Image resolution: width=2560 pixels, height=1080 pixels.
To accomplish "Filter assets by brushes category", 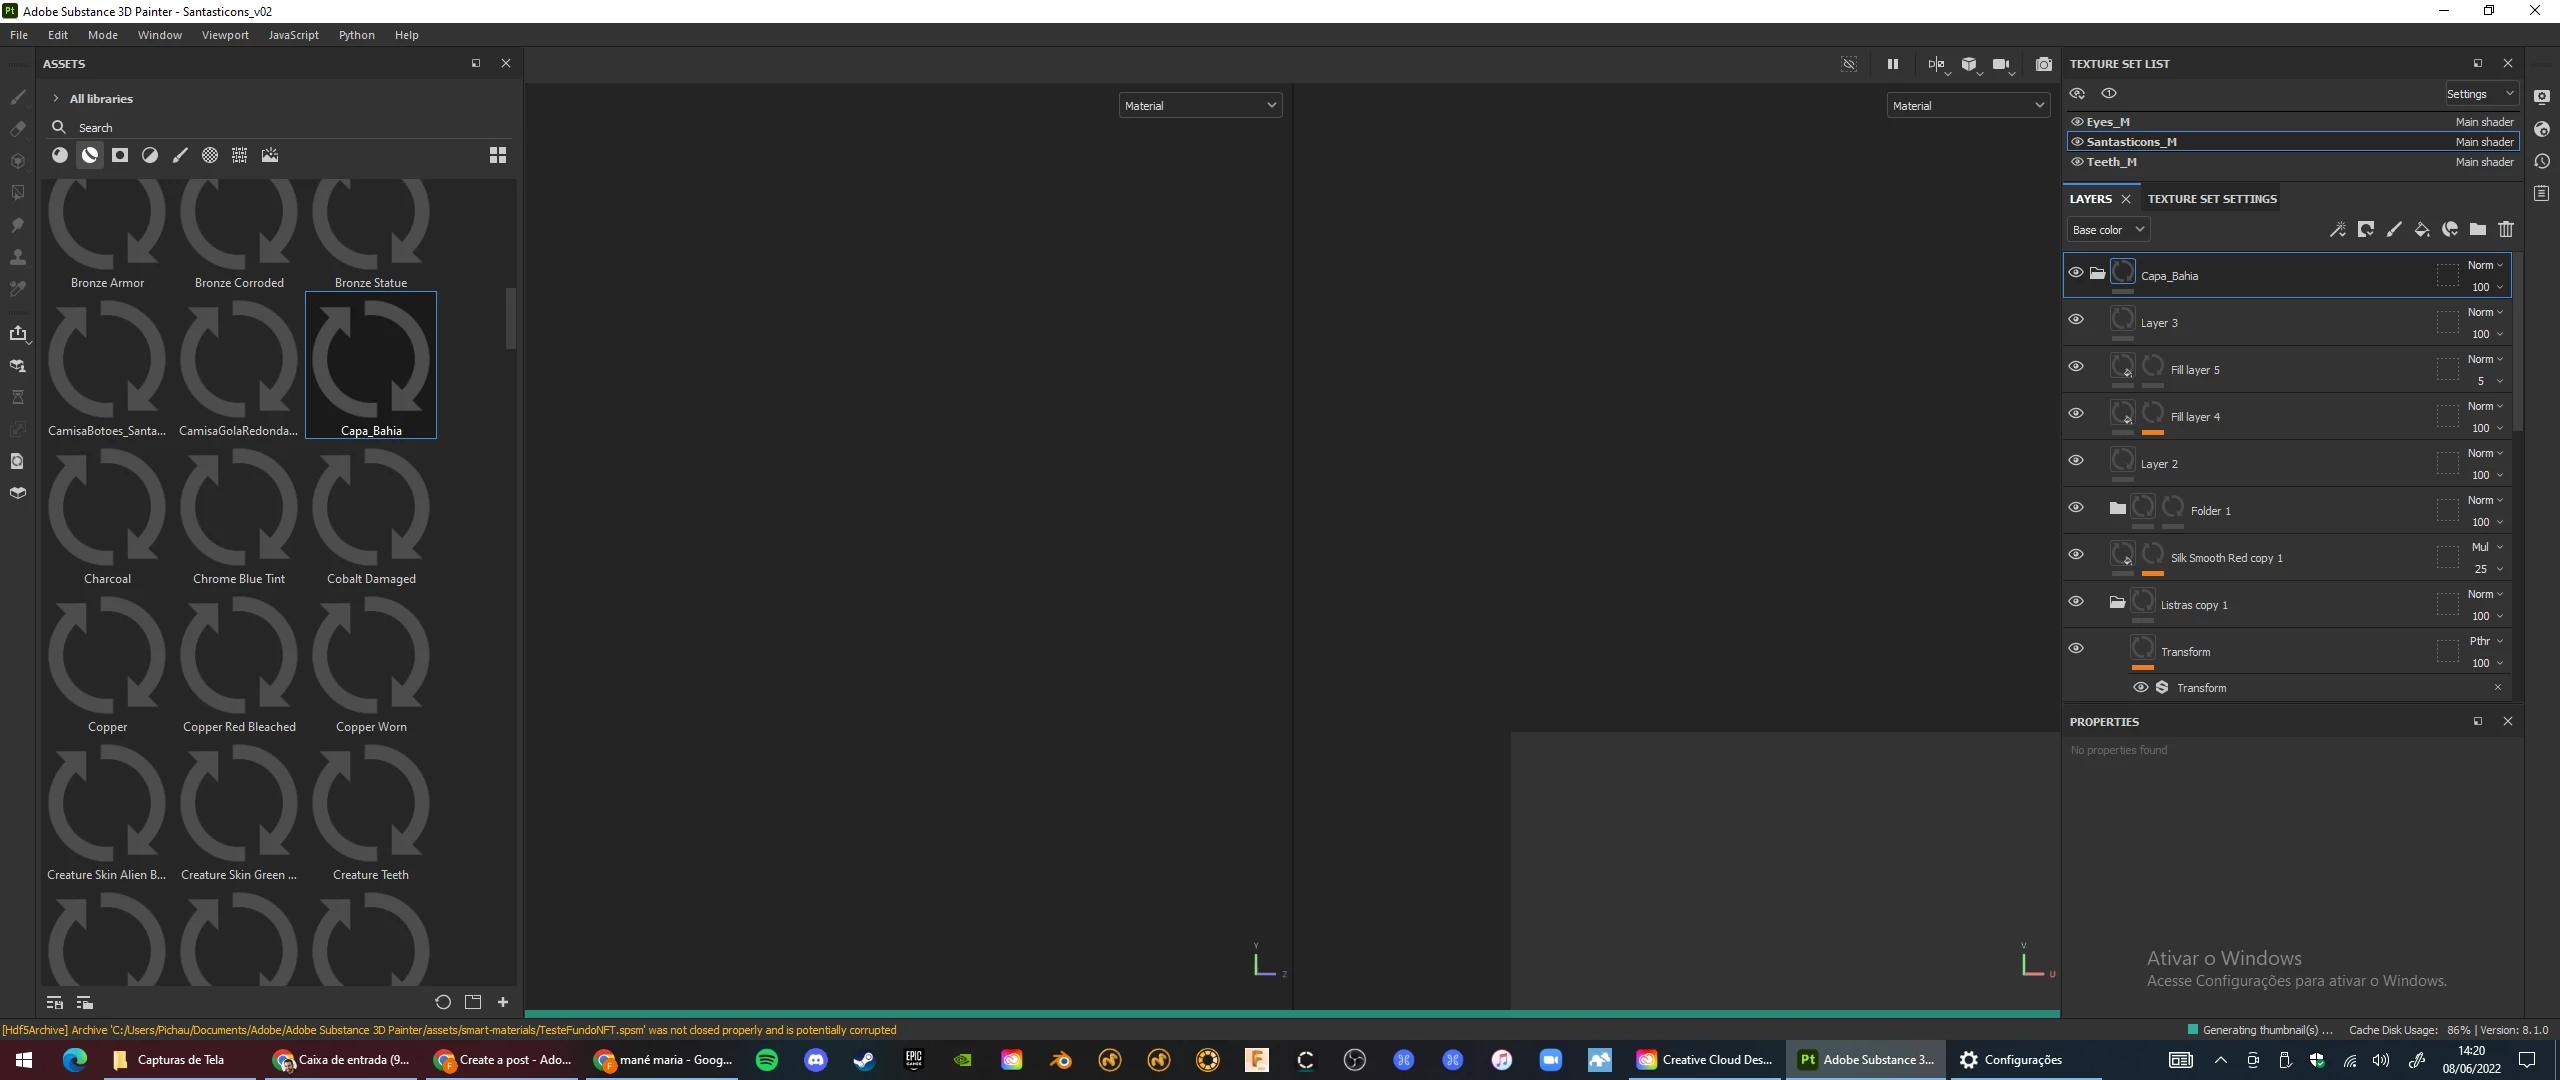I will [x=180, y=155].
